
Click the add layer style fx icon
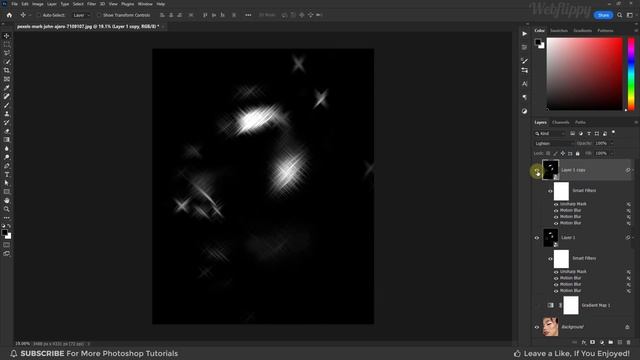click(584, 342)
